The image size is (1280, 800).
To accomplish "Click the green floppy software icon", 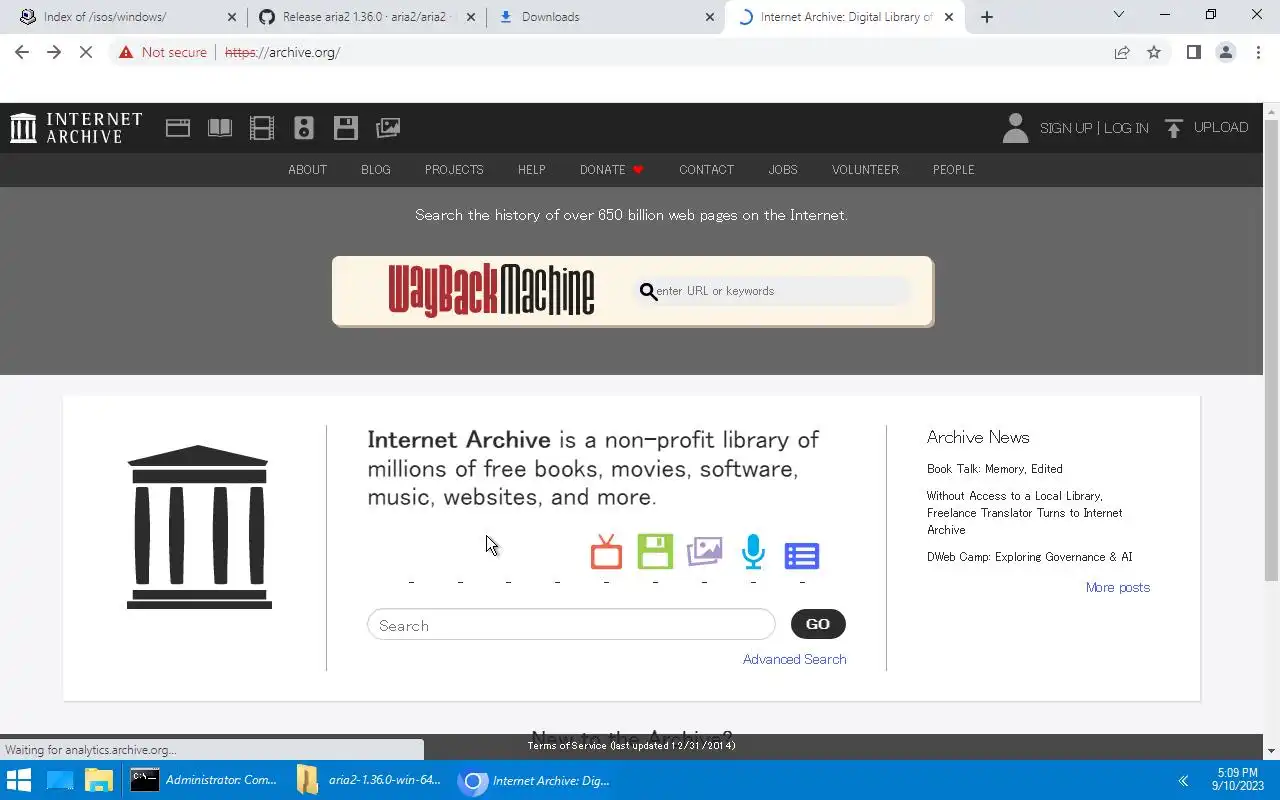I will [655, 552].
